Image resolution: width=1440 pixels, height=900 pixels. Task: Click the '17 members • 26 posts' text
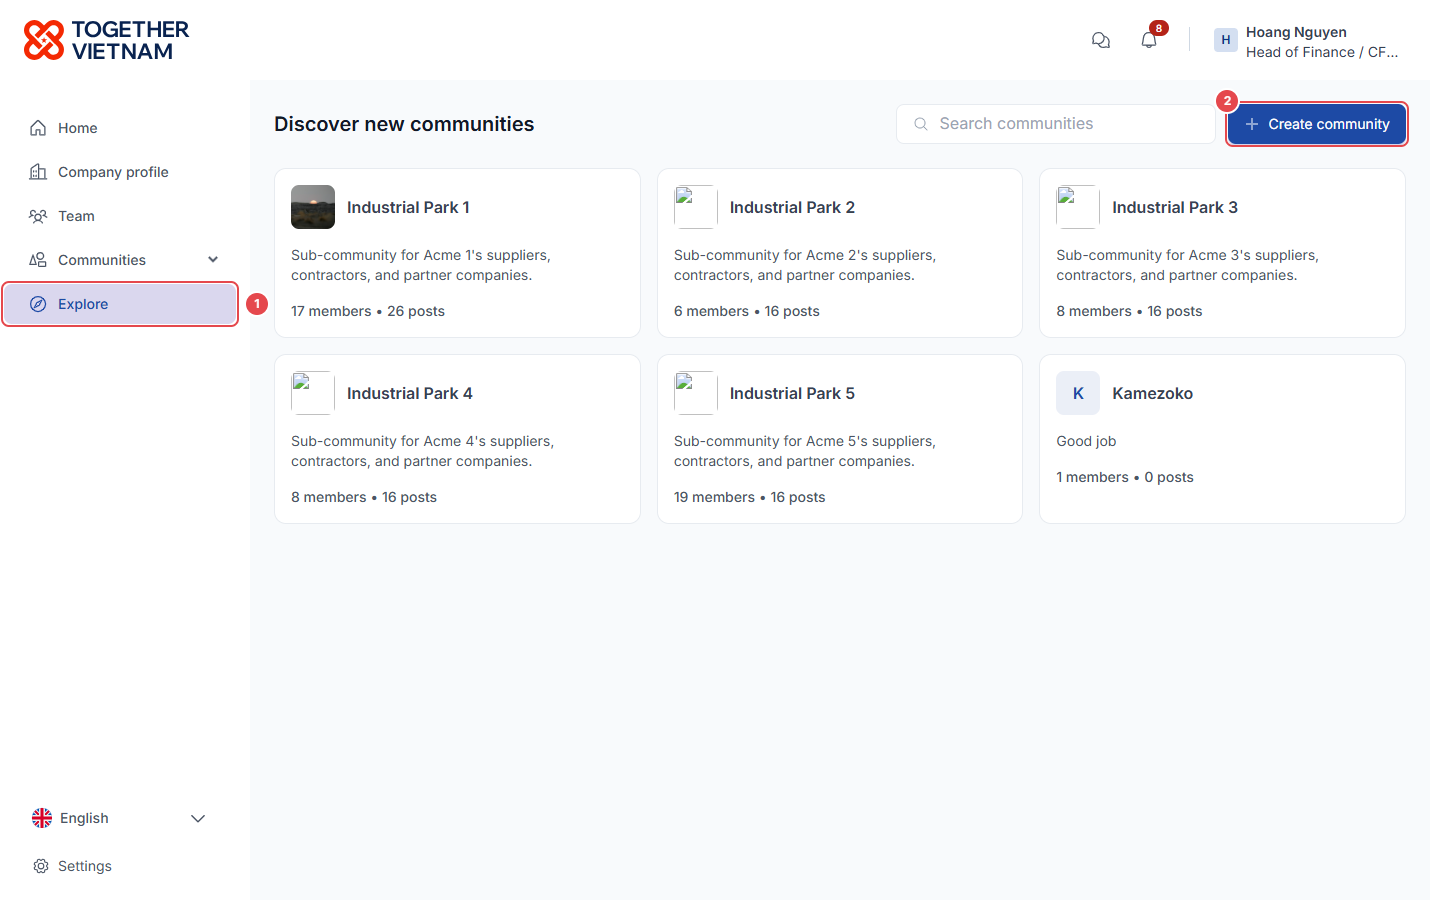click(368, 311)
